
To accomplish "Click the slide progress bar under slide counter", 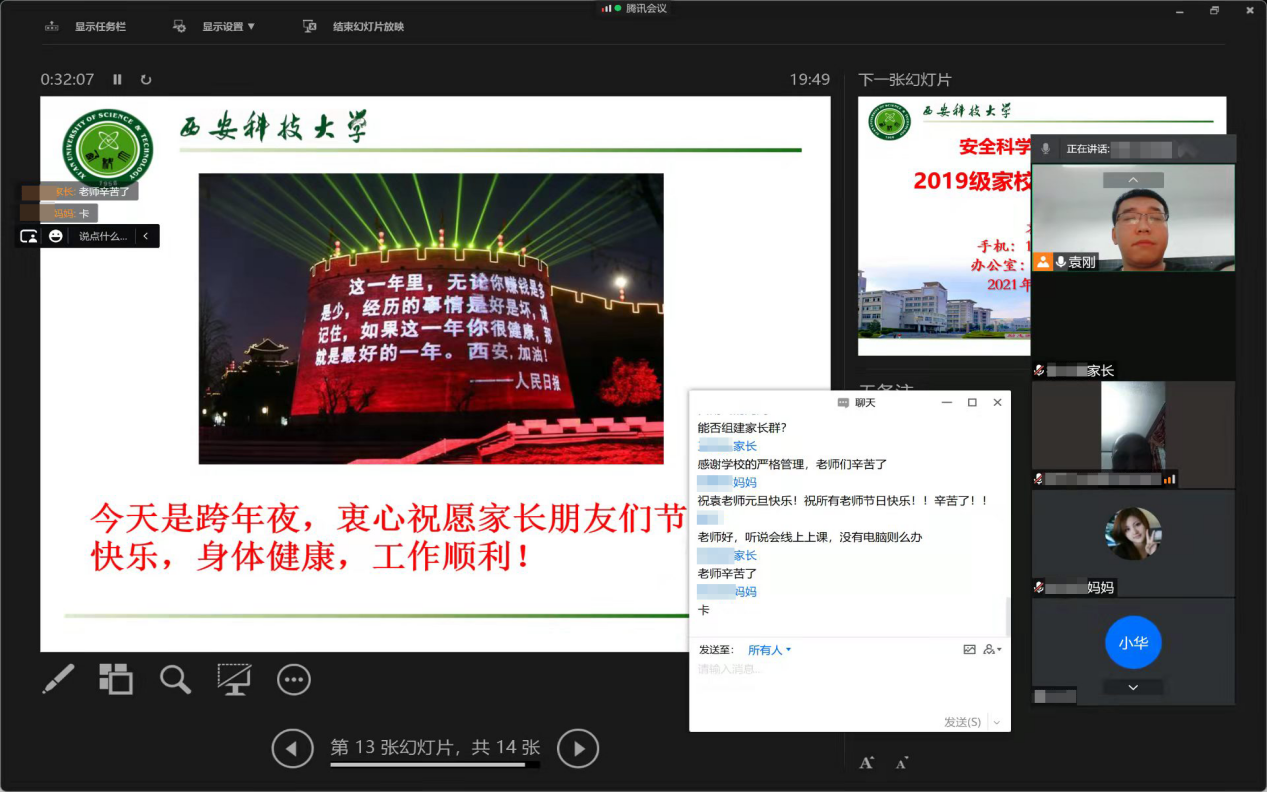I will point(435,765).
